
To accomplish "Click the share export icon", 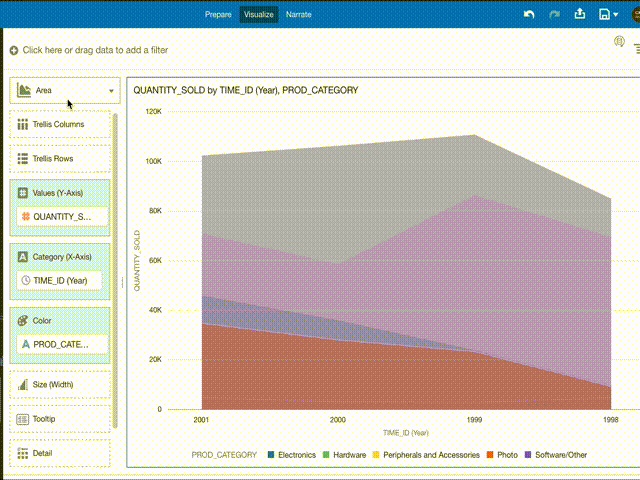I will pyautogui.click(x=580, y=14).
